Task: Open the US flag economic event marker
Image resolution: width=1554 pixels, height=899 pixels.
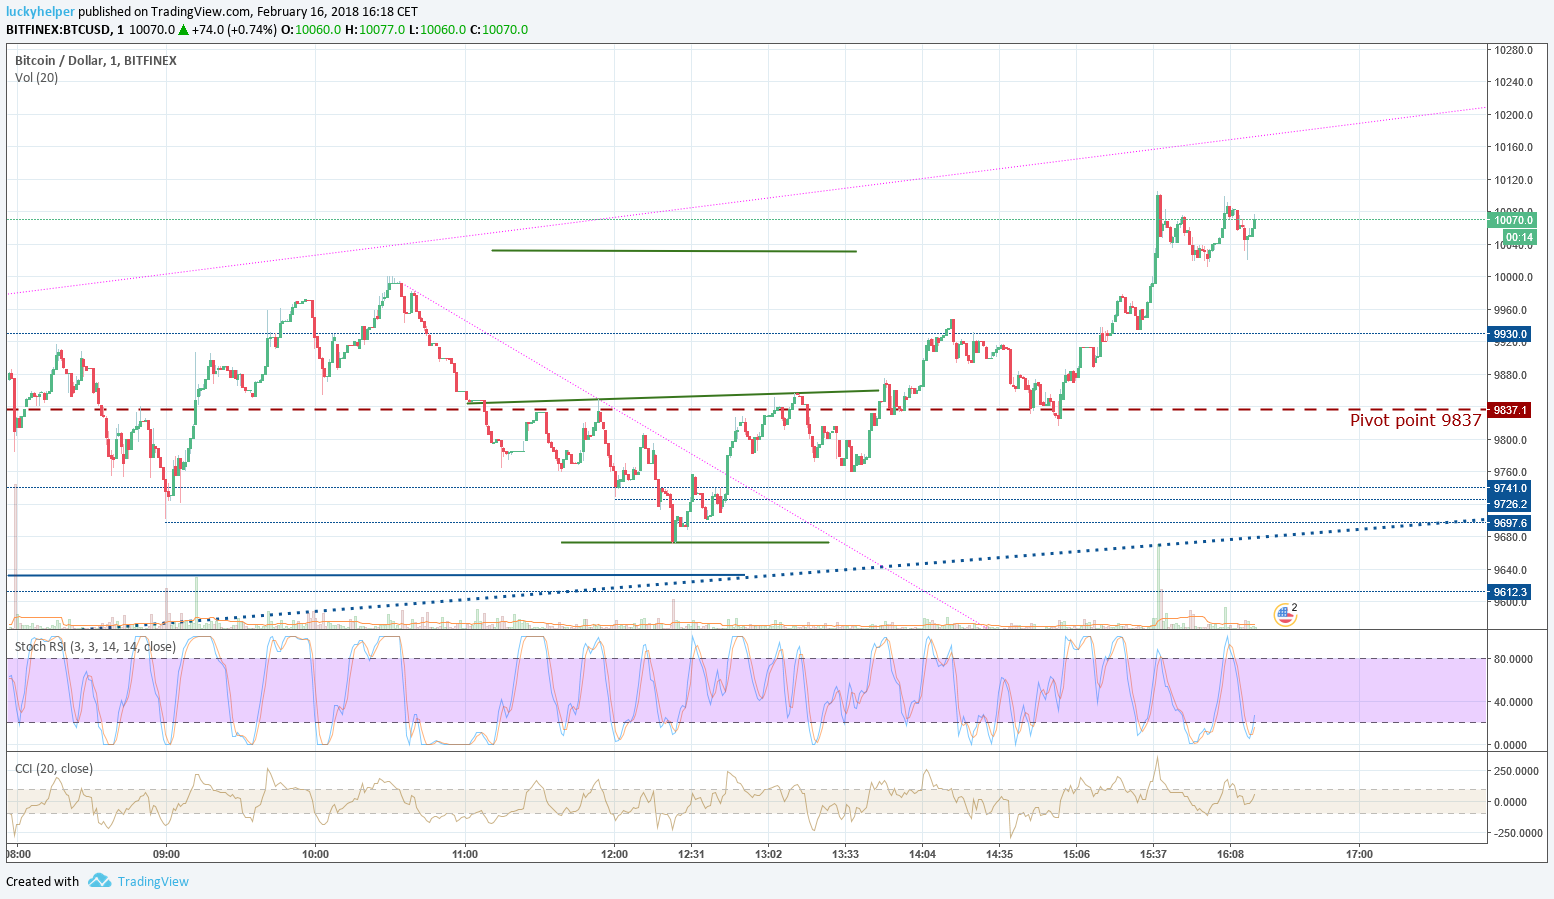Action: 1284,615
